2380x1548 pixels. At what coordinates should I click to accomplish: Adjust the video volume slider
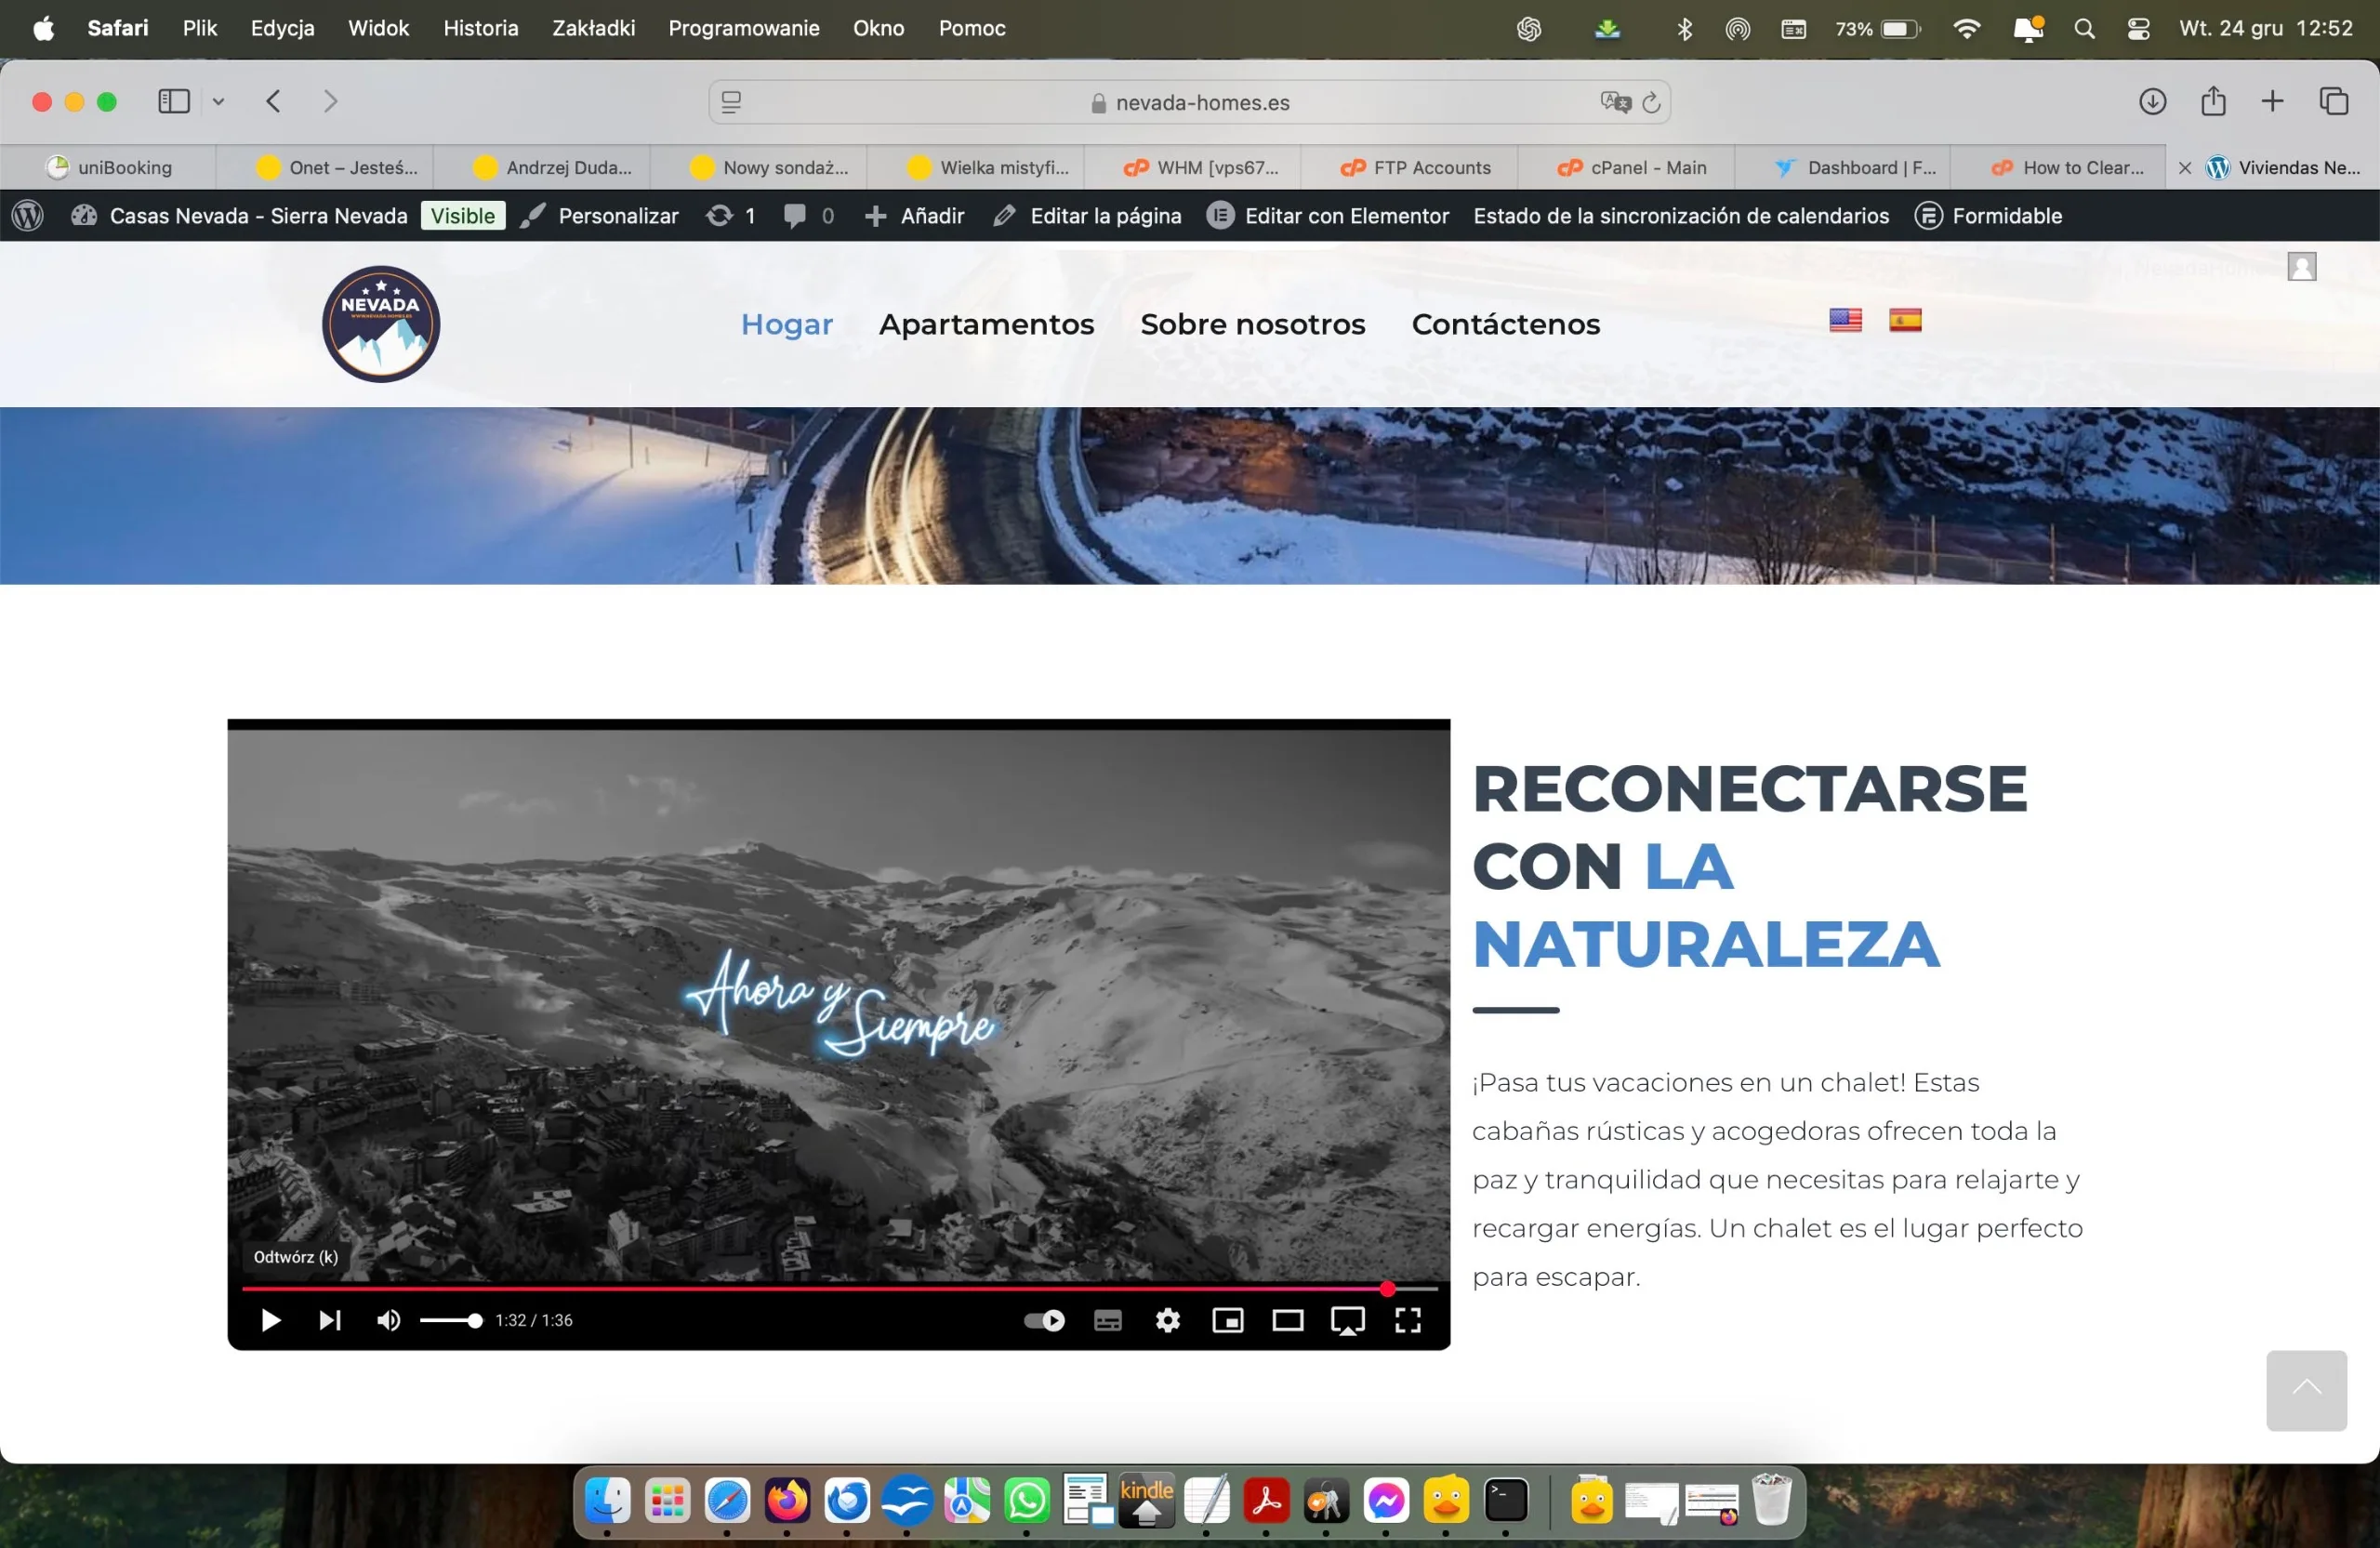pos(450,1321)
